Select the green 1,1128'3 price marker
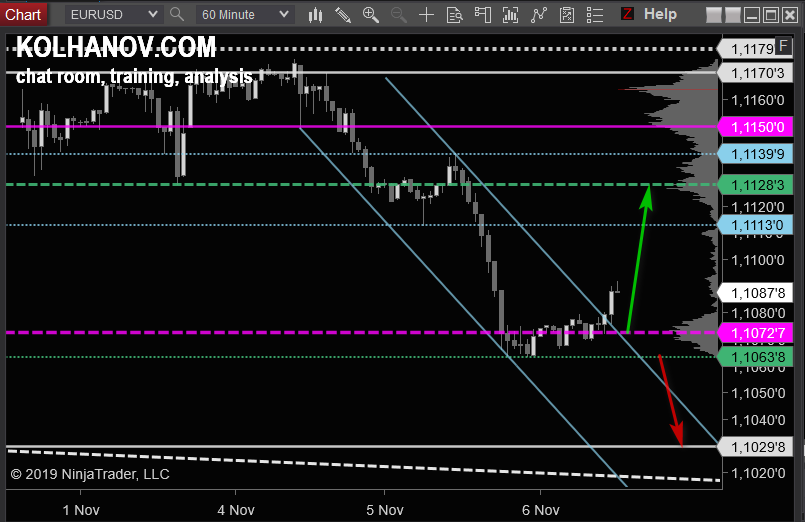Viewport: 805px width, 522px height. point(756,185)
